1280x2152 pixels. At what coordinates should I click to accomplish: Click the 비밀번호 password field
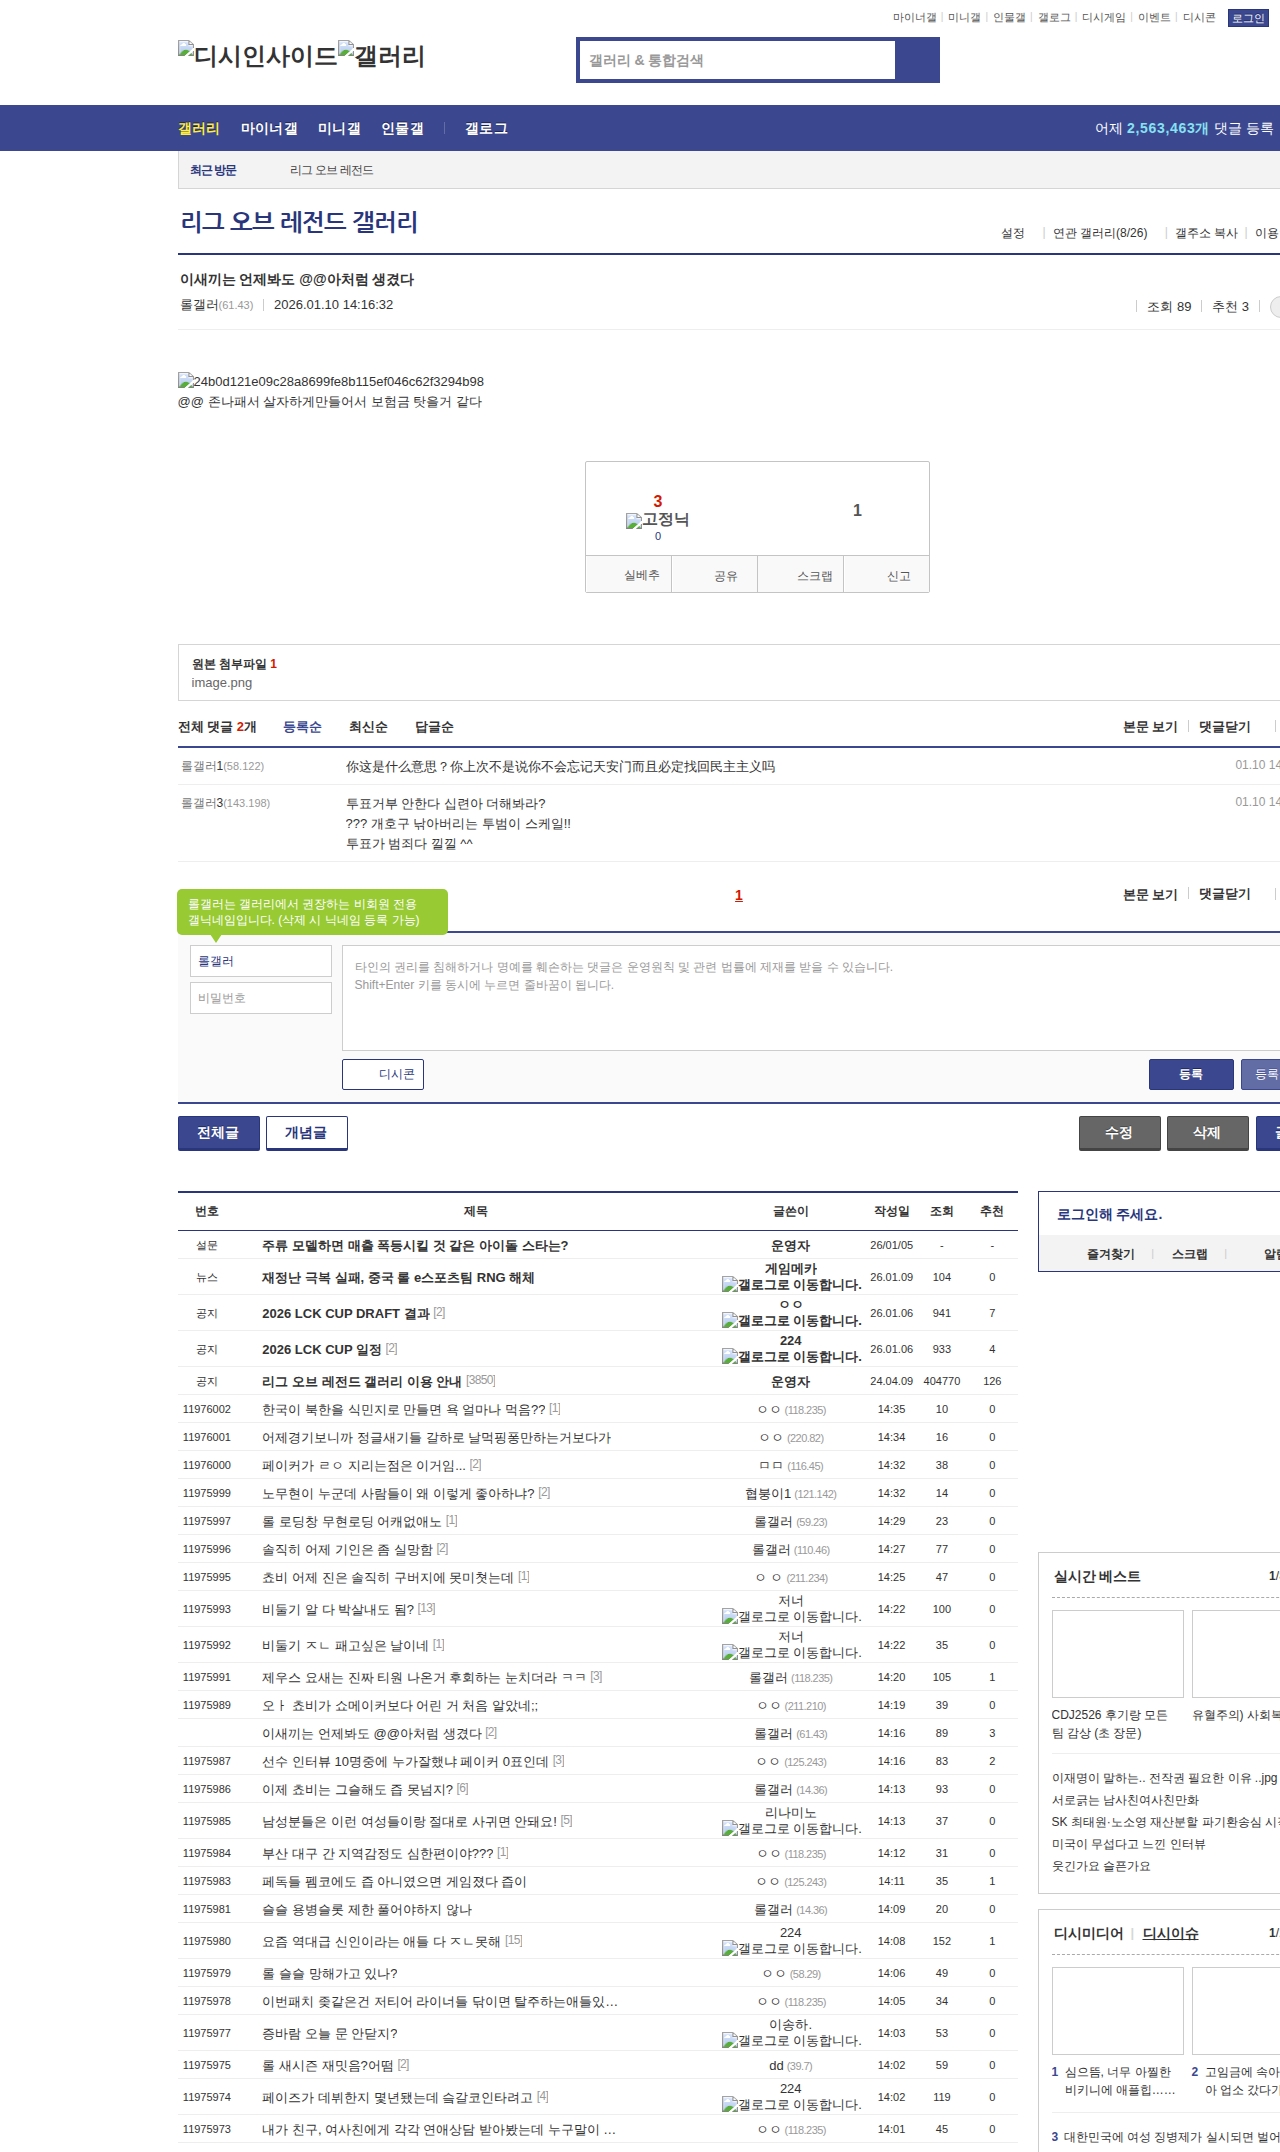pos(260,998)
